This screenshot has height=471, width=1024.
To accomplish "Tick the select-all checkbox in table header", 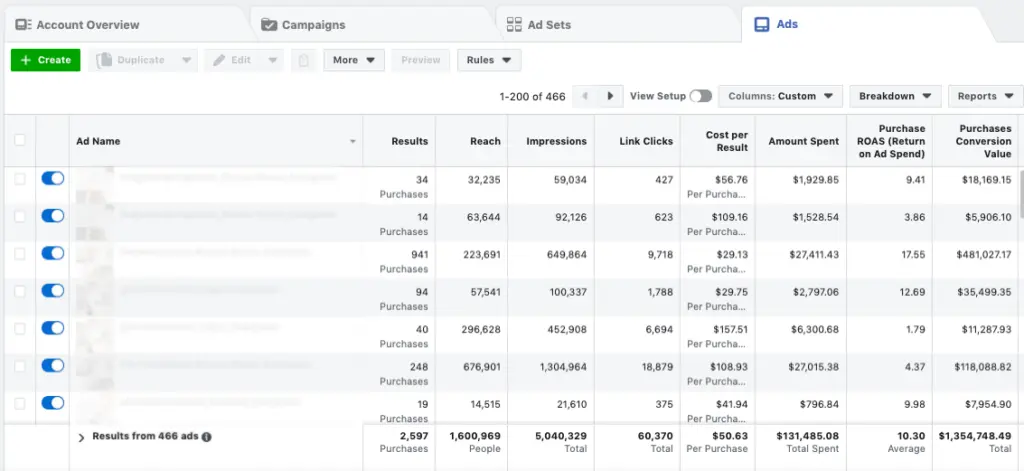I will pos(20,141).
